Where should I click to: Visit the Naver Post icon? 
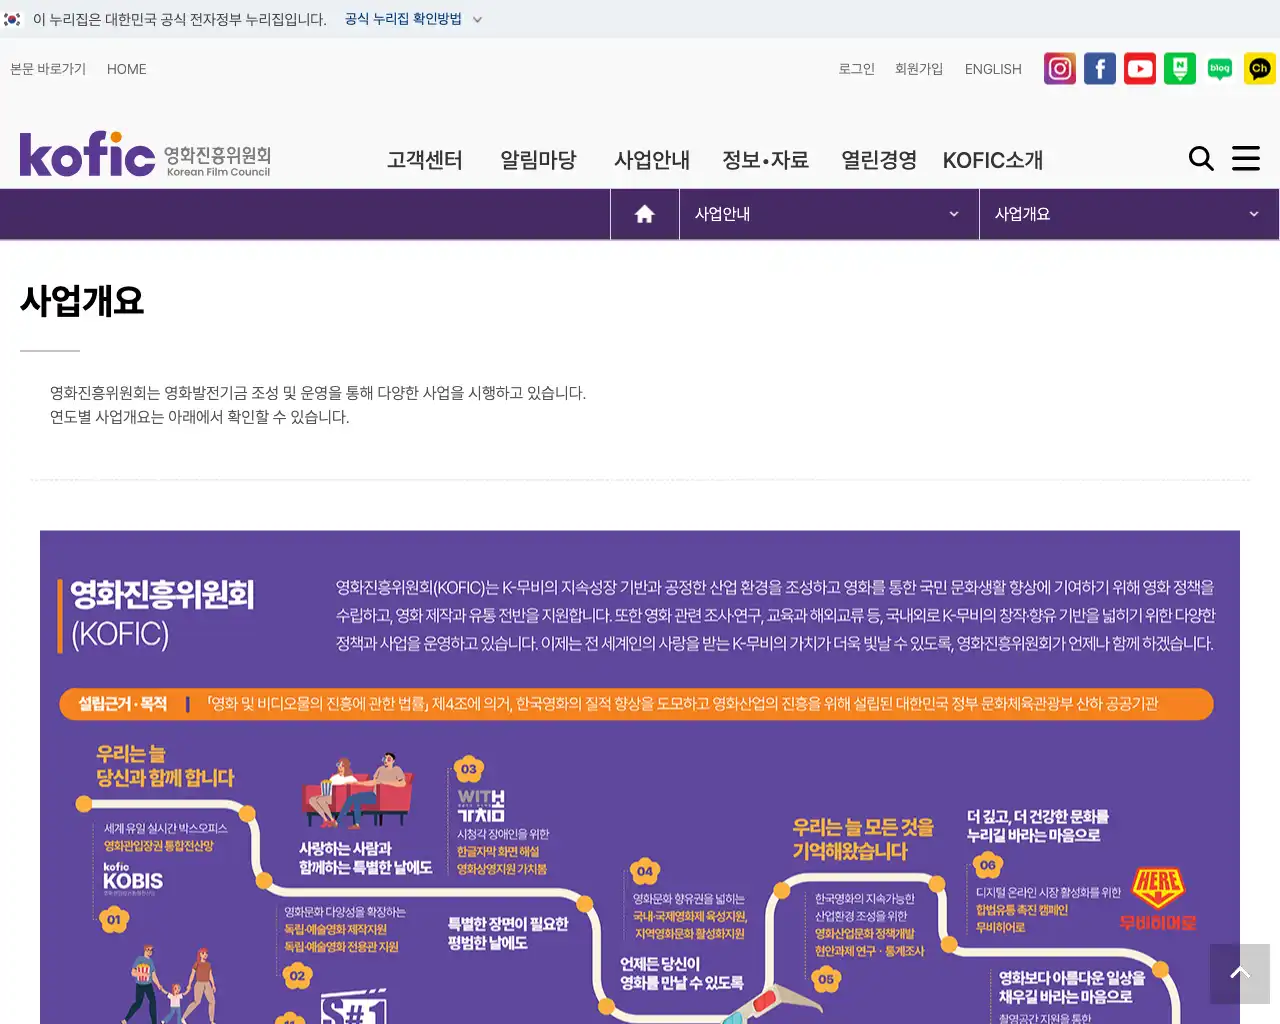click(x=1179, y=68)
